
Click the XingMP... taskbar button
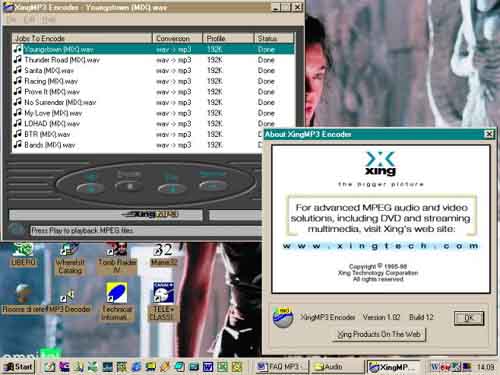click(393, 367)
